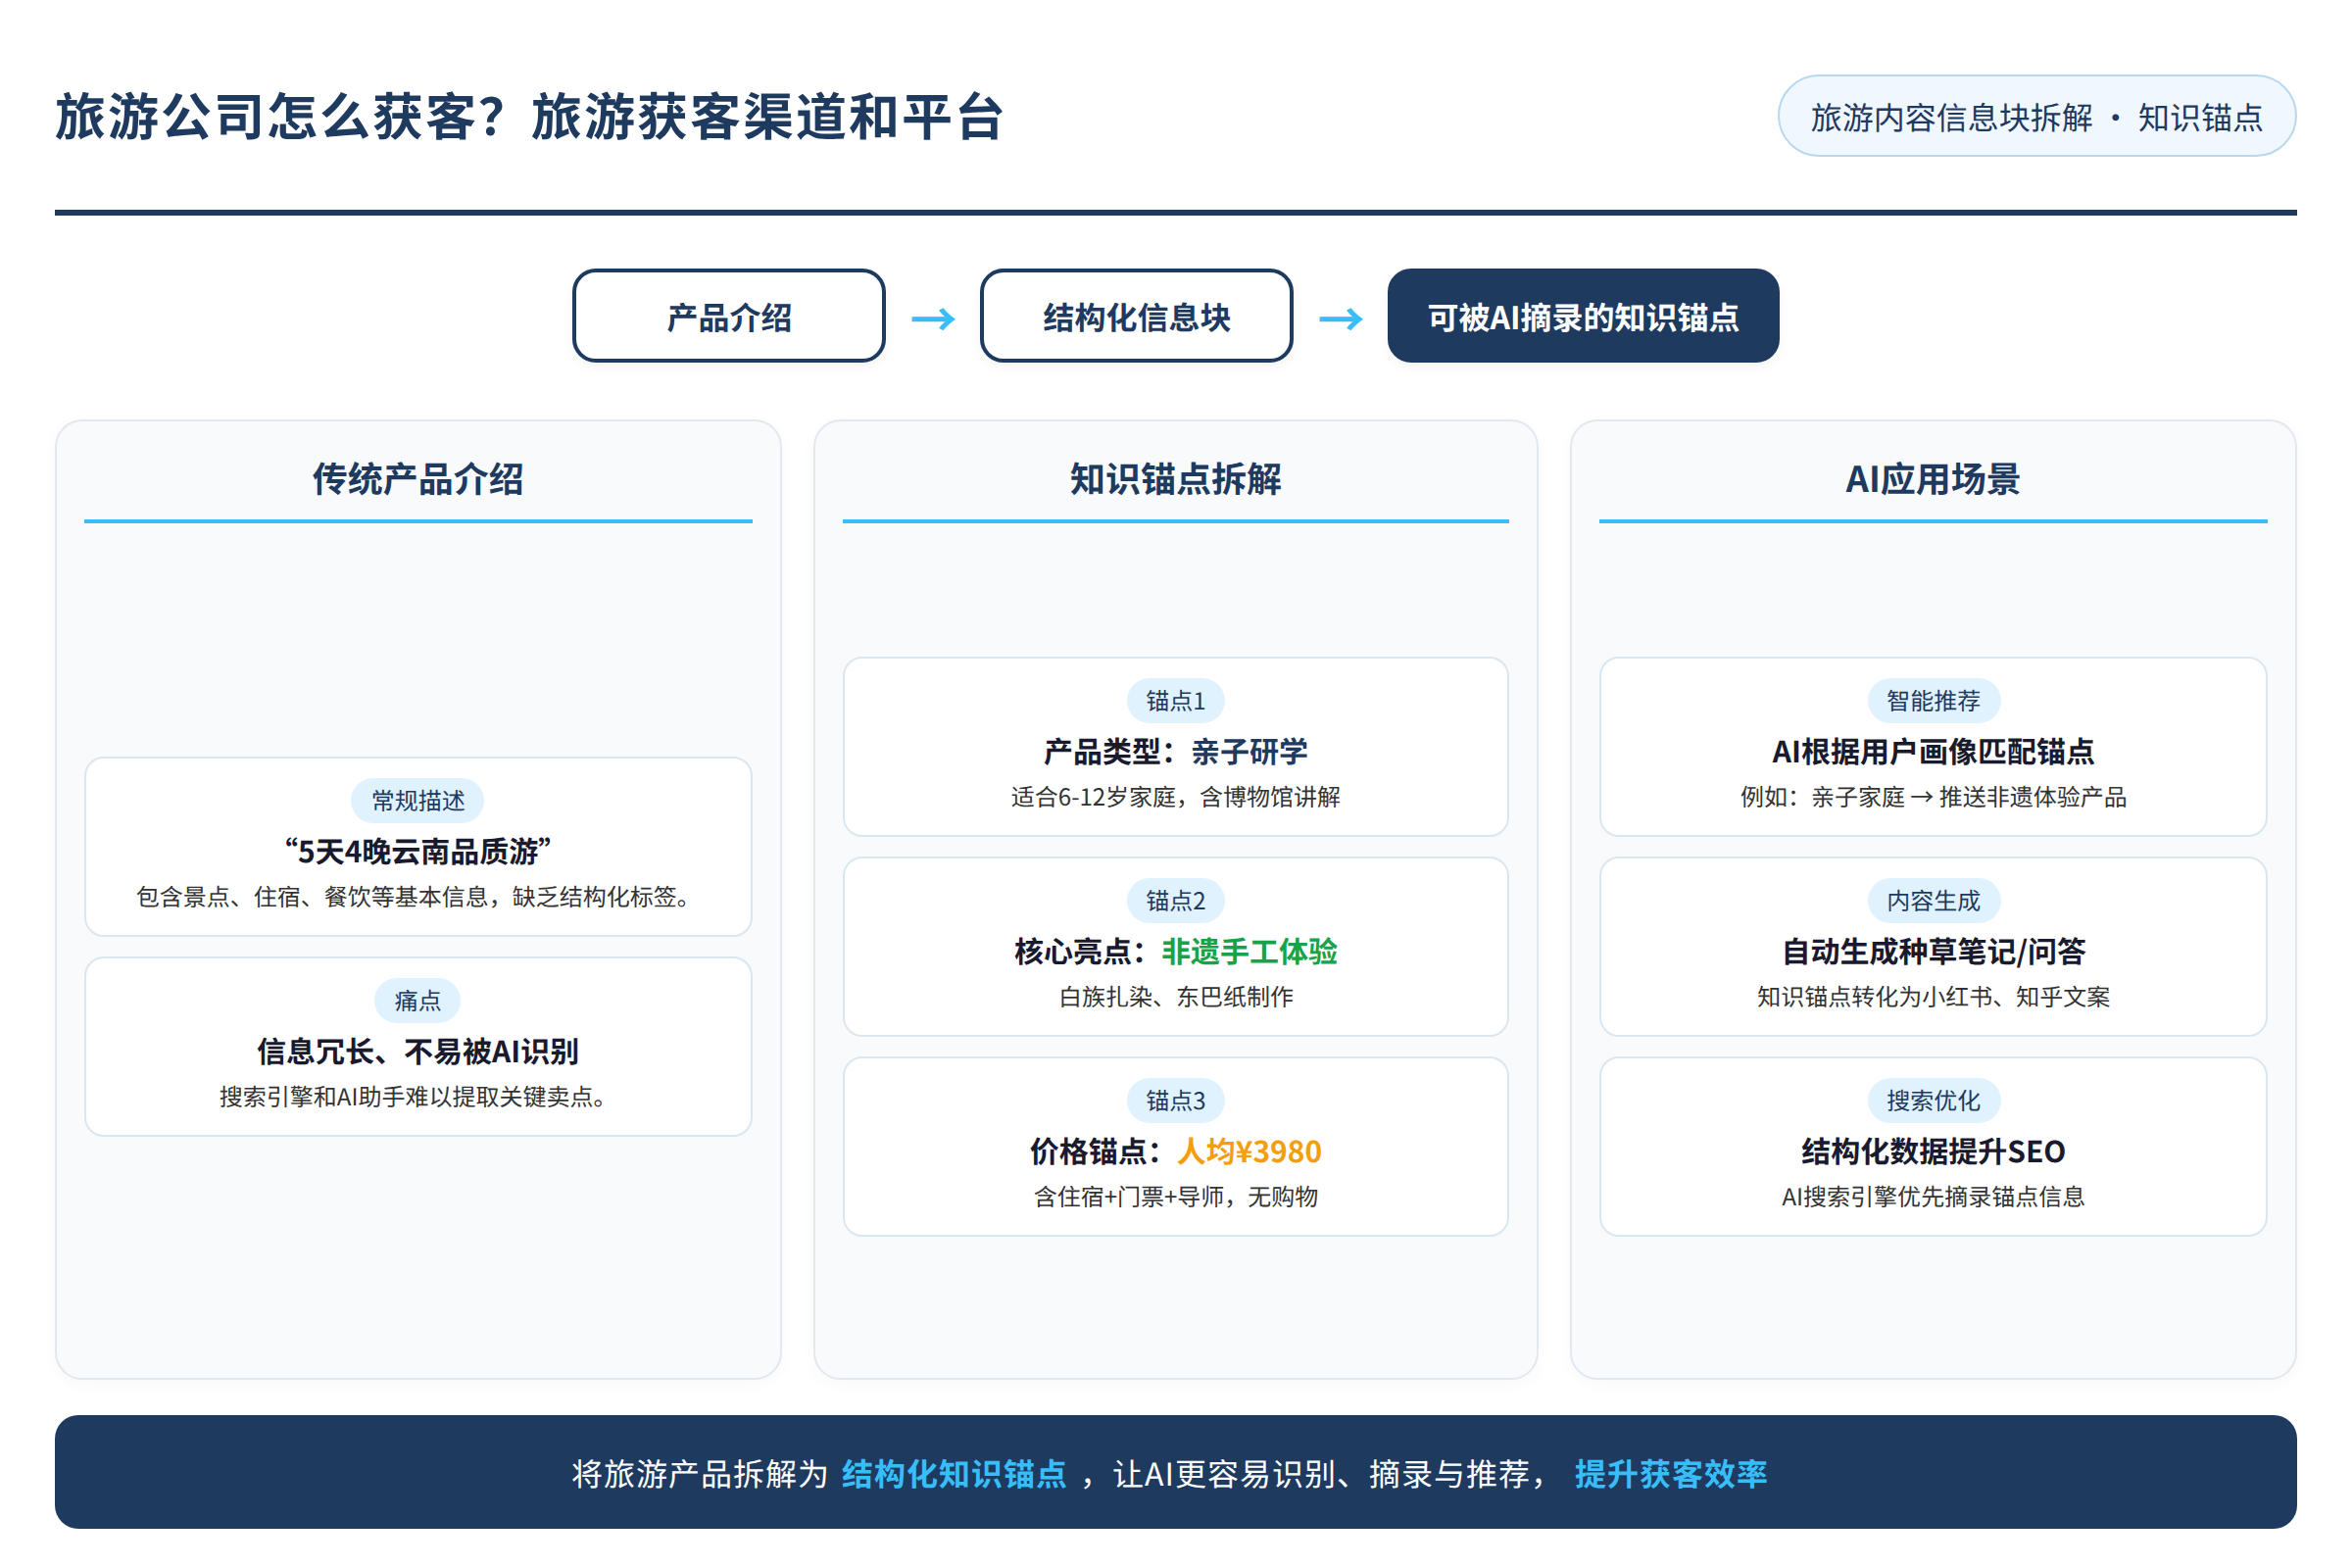Screen dimensions: 2352x1568
Task: Click text 适合6-12岁家庭,含博物馆讲解
Action: coord(1176,797)
